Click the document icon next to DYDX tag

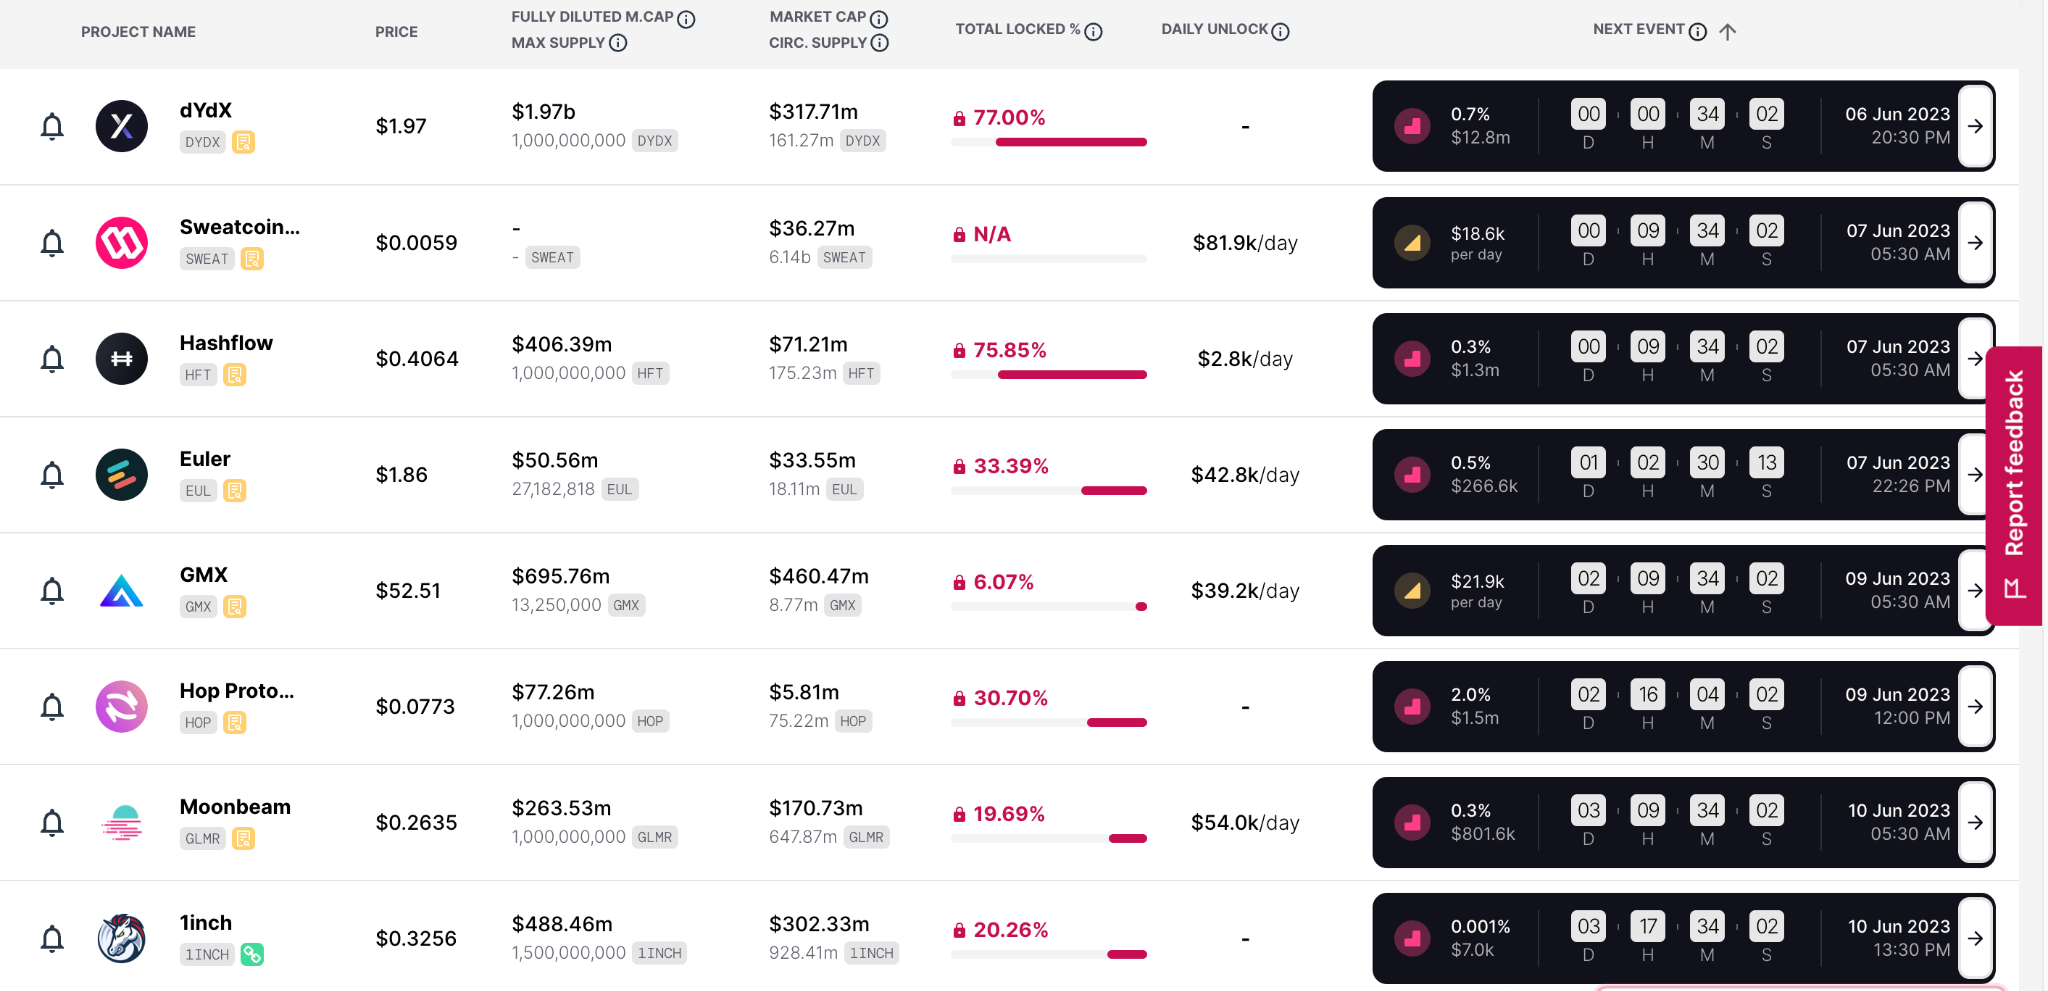pos(243,142)
